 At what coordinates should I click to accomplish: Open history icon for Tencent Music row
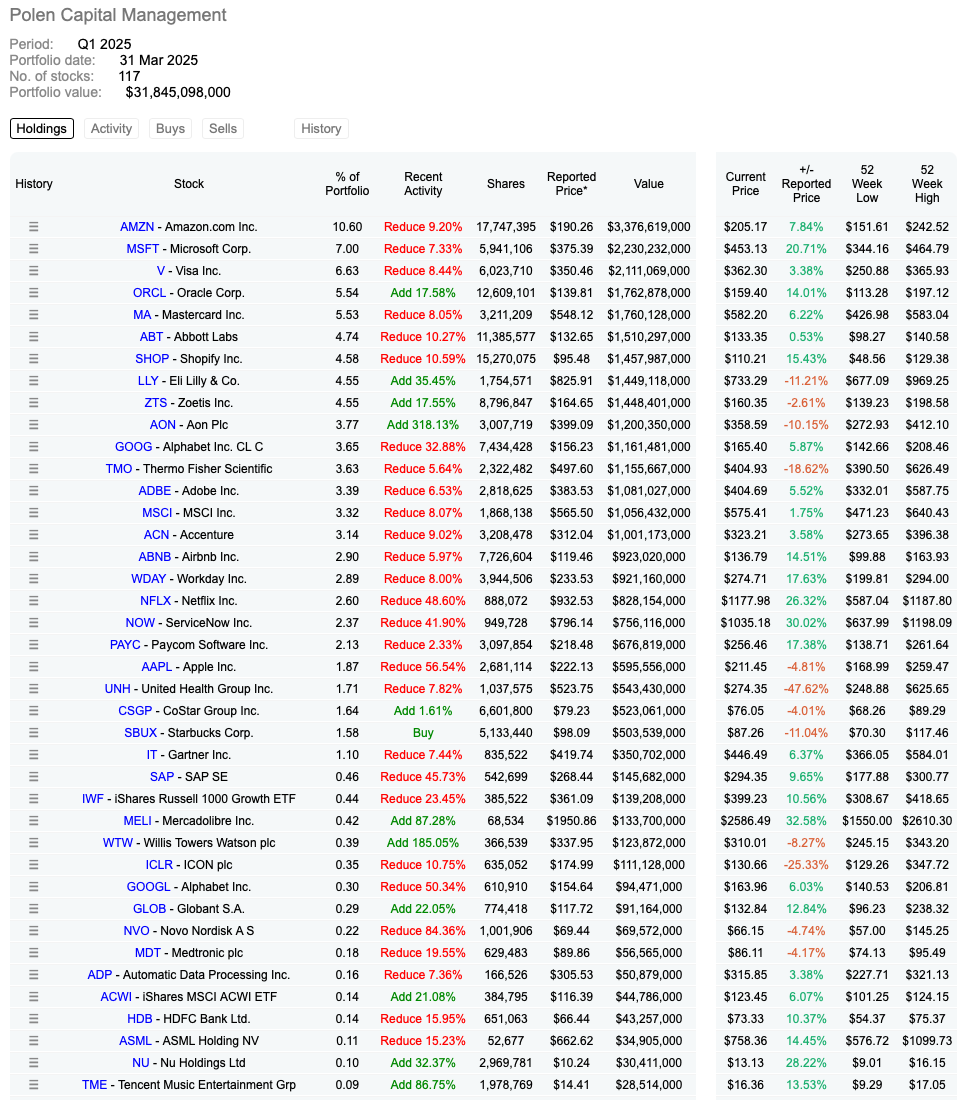pyautogui.click(x=34, y=1085)
